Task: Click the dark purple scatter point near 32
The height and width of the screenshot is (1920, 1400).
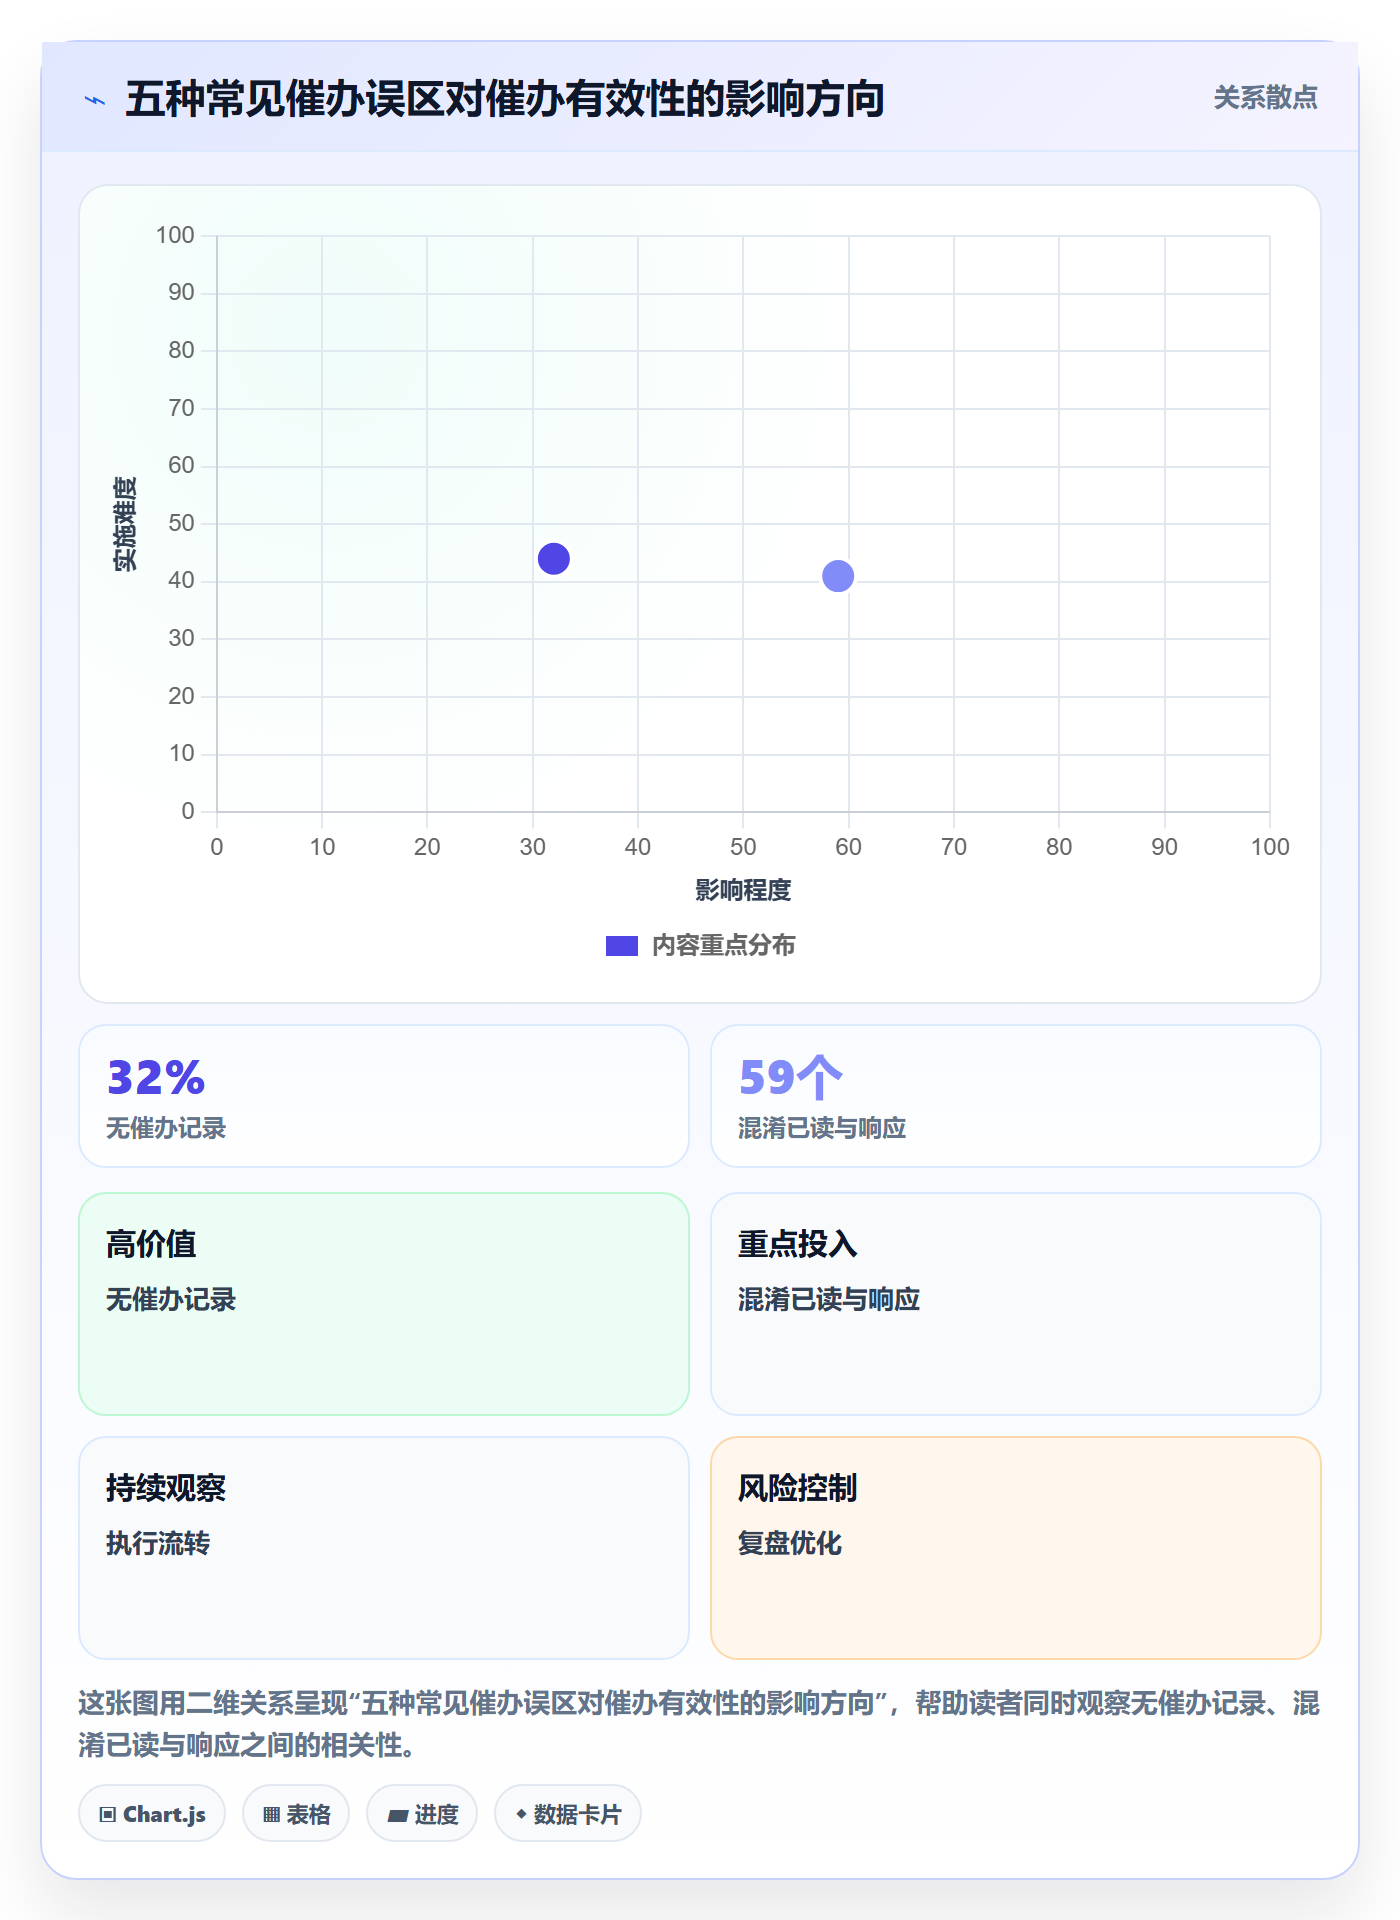Action: [x=553, y=559]
